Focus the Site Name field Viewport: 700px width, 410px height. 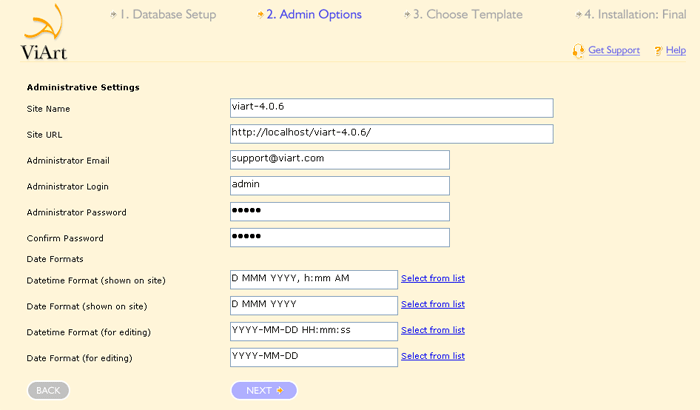392,108
